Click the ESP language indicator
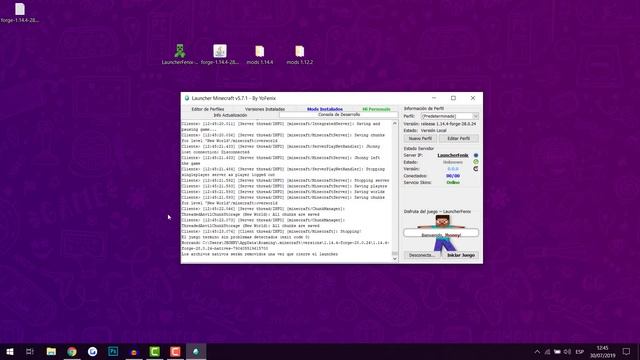This screenshot has height=360, width=640. (x=580, y=351)
